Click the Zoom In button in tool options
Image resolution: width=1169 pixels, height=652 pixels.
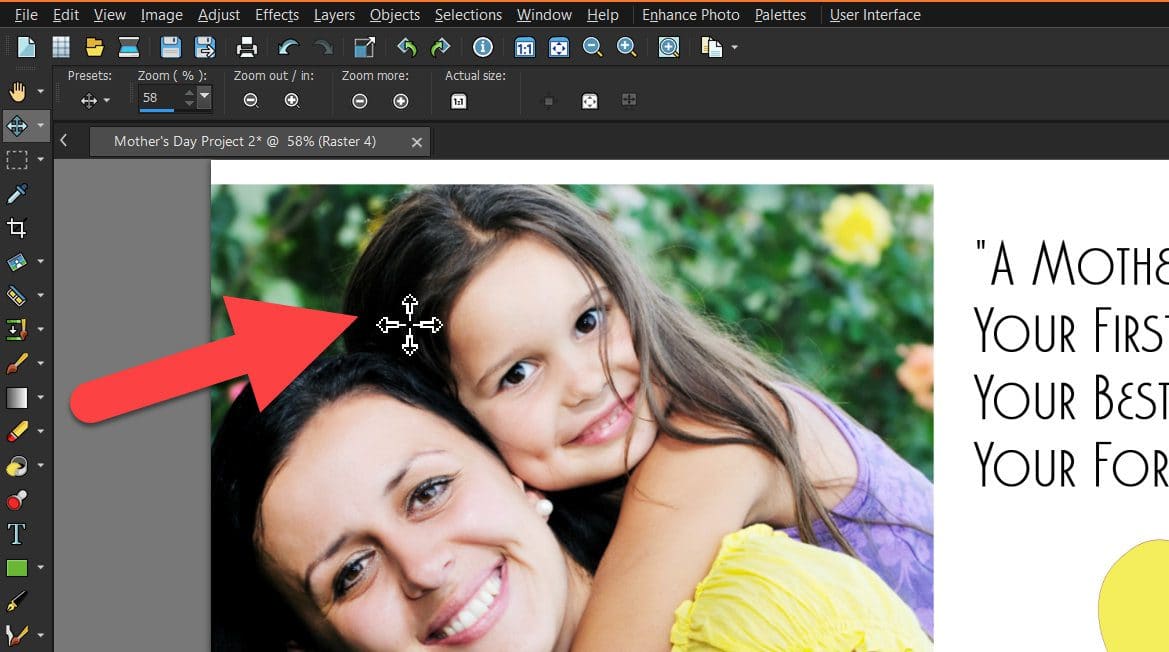292,100
